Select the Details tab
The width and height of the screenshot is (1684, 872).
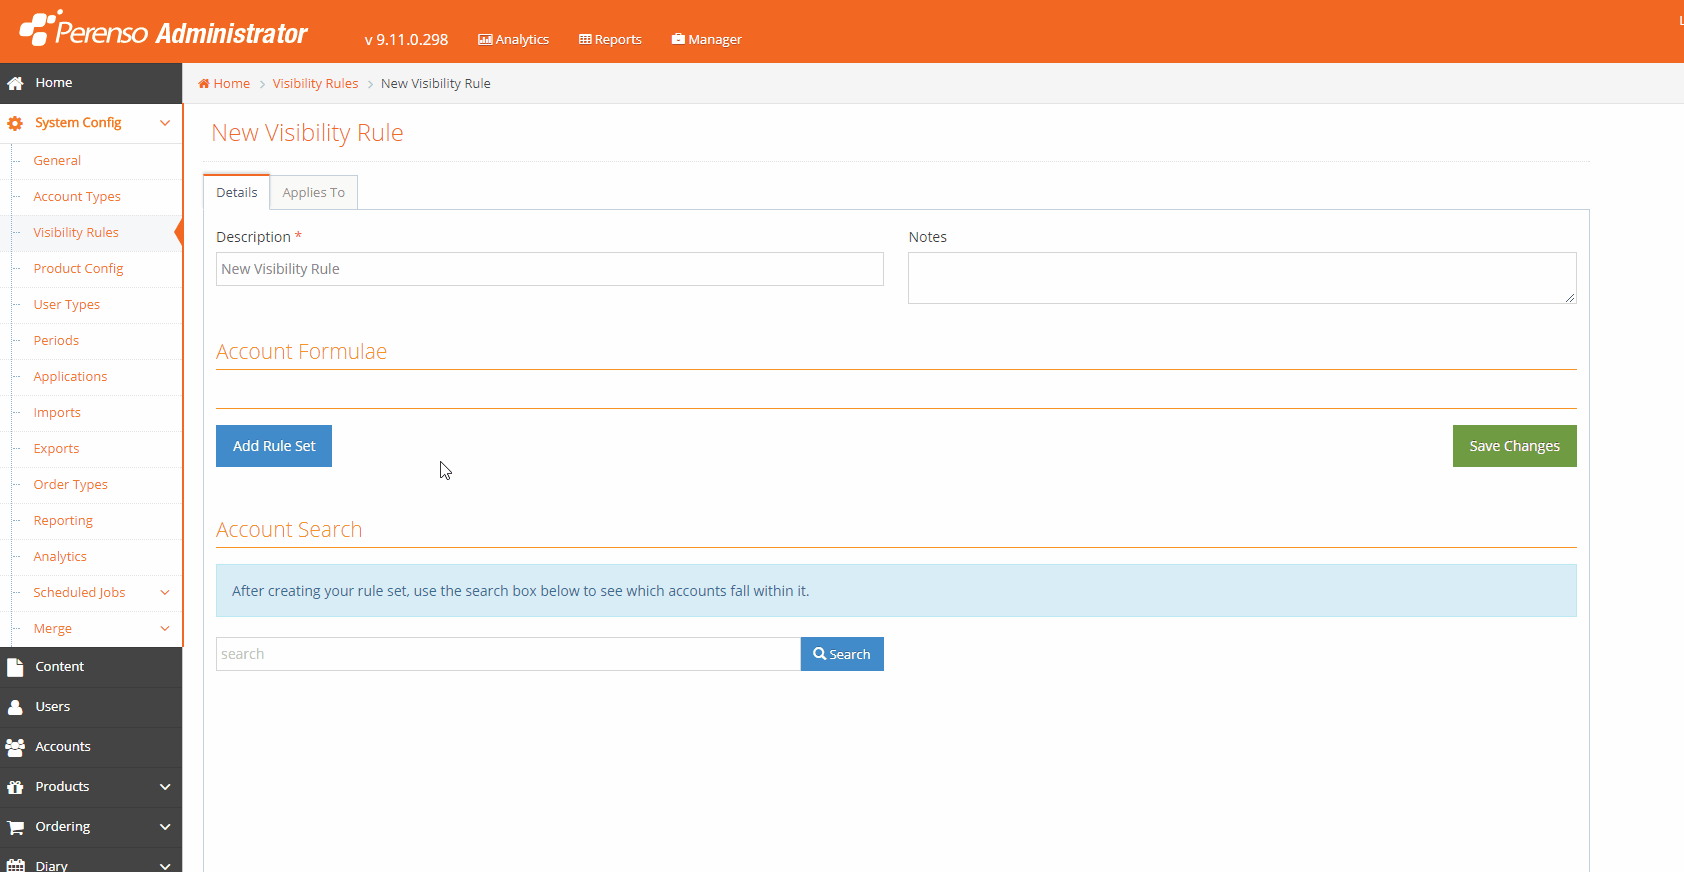point(237,192)
